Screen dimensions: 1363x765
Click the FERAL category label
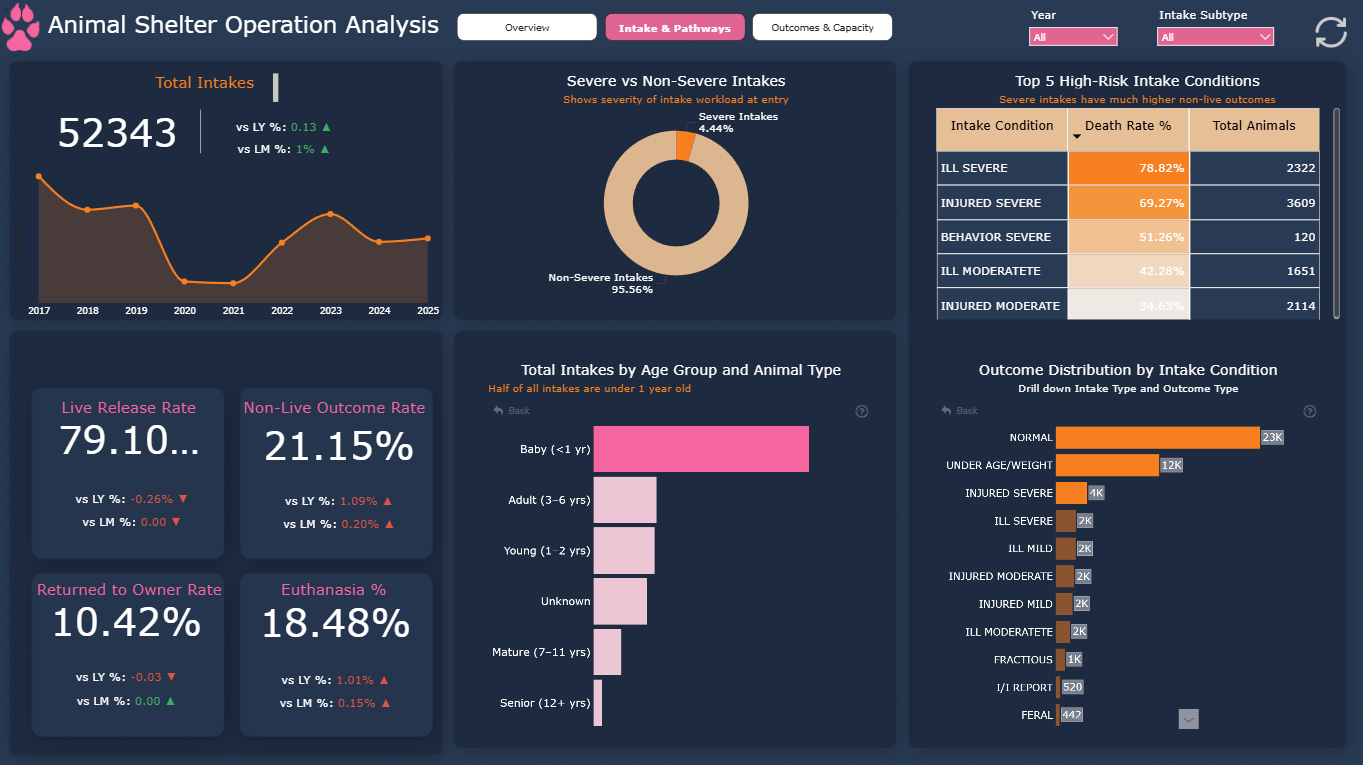pyautogui.click(x=1037, y=715)
